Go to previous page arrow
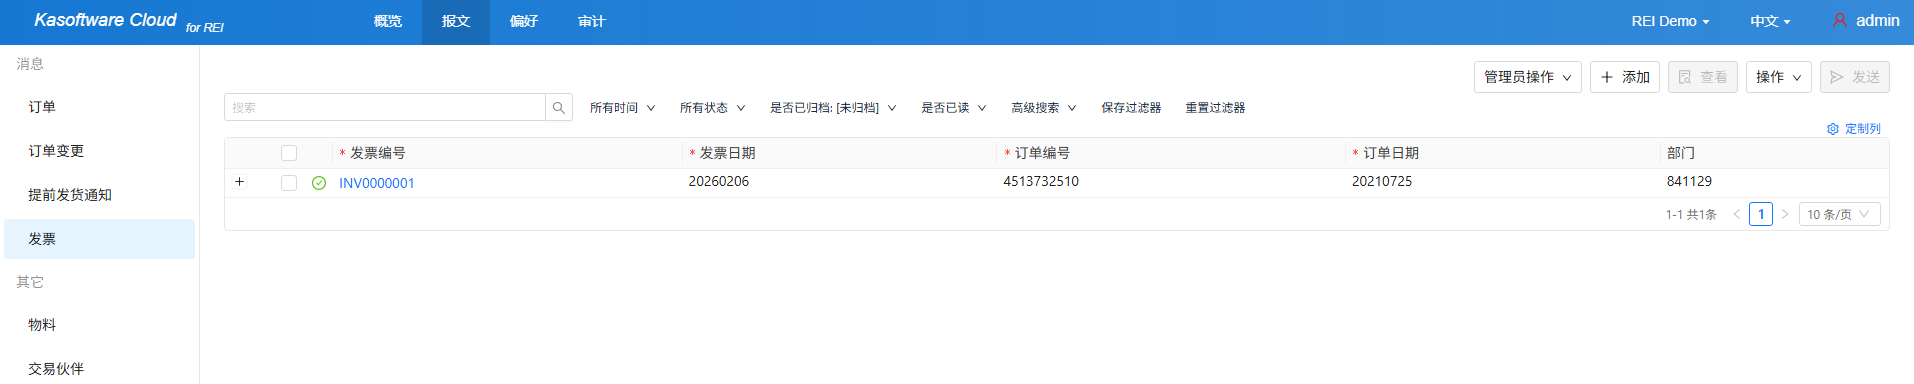This screenshot has width=1914, height=384. pyautogui.click(x=1737, y=214)
